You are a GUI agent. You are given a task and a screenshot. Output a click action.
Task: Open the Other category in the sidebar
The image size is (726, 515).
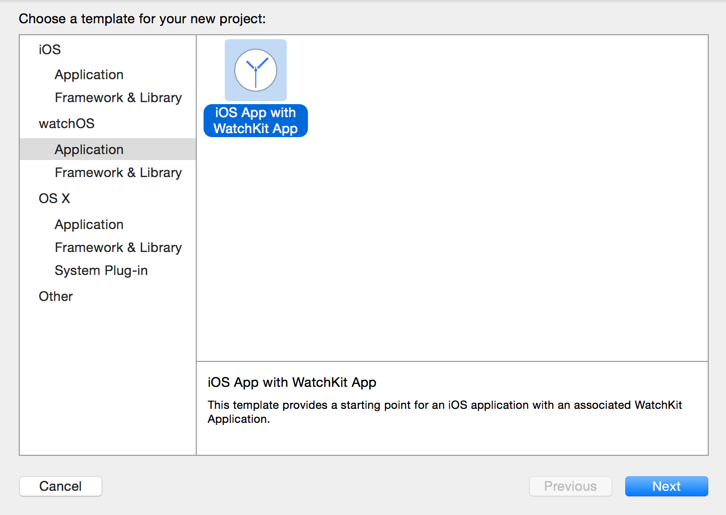pos(56,297)
